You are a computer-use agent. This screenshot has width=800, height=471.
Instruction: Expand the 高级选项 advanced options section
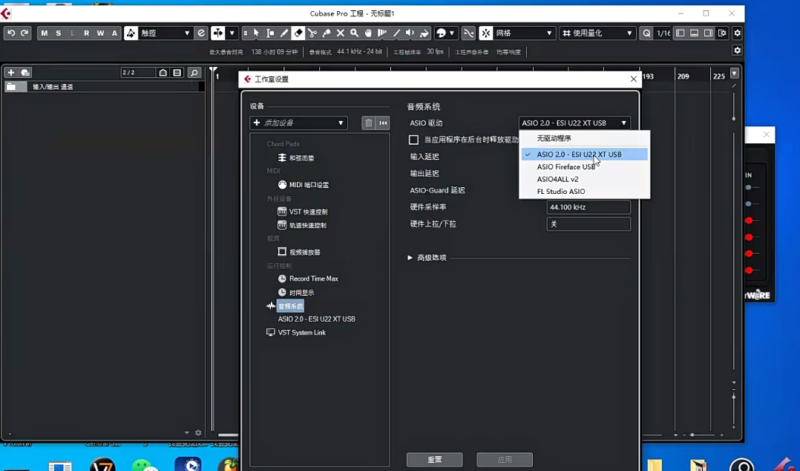coord(410,257)
